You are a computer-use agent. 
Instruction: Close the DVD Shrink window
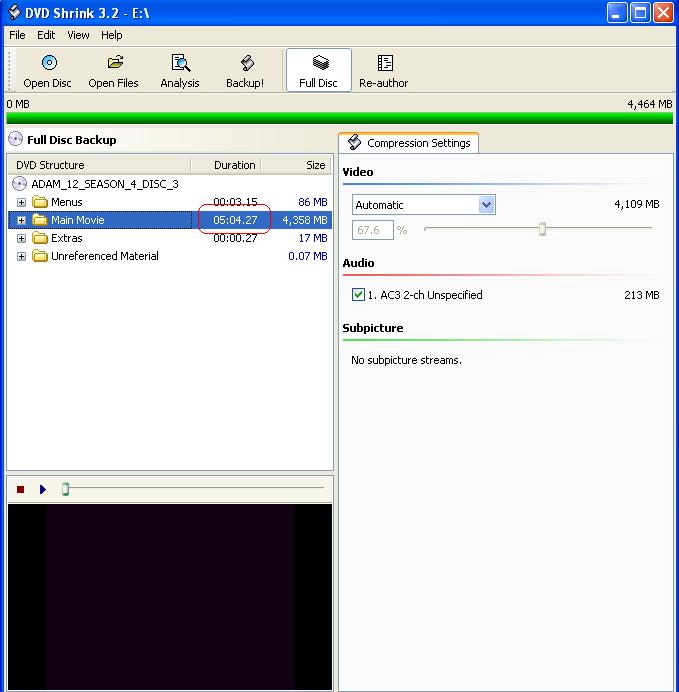pos(663,12)
